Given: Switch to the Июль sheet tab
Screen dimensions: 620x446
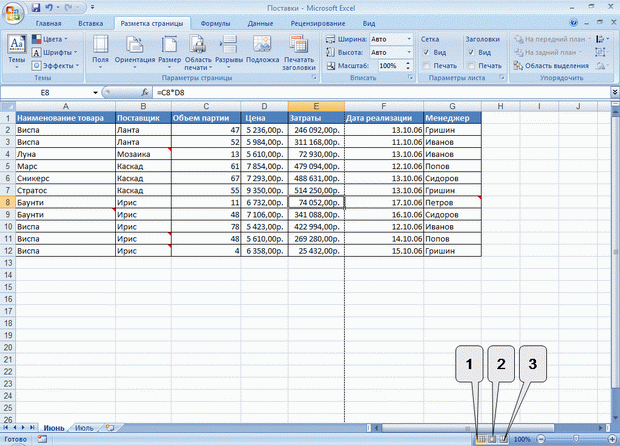Looking at the screenshot, I should point(84,428).
